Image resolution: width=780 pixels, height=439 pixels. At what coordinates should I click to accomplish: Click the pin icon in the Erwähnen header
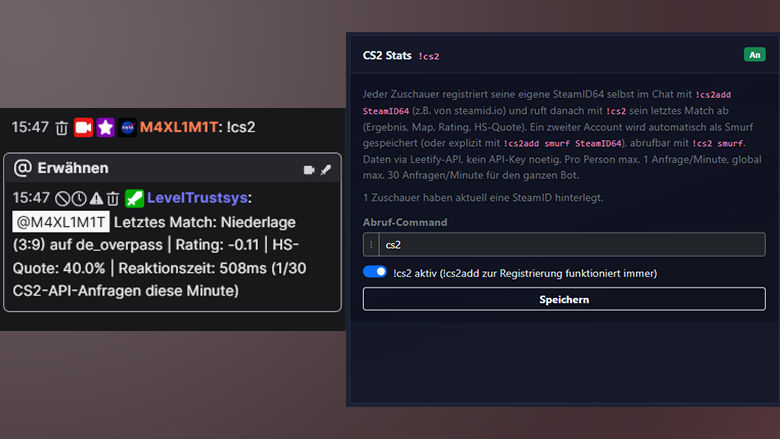(326, 170)
